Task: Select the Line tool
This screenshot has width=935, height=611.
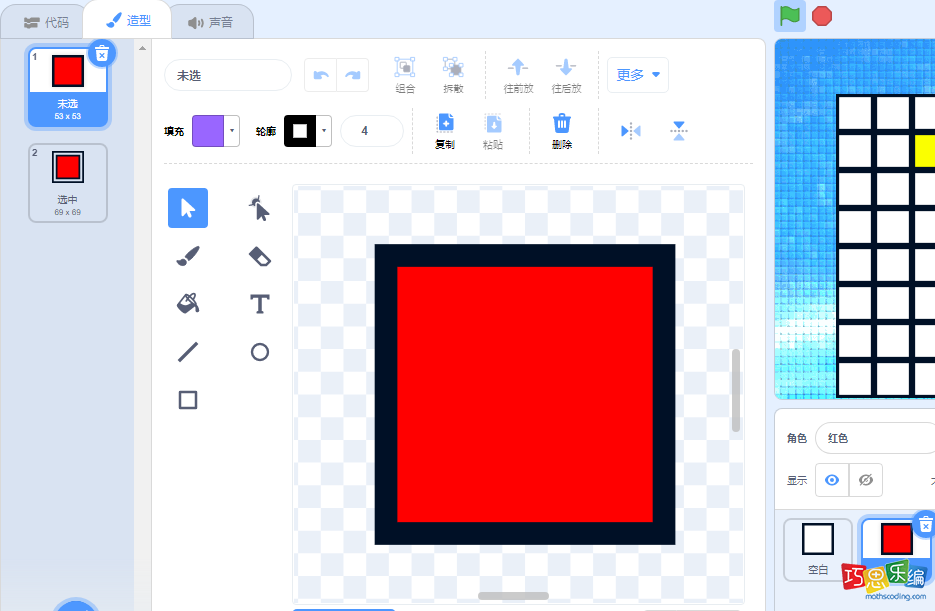Action: [x=188, y=352]
